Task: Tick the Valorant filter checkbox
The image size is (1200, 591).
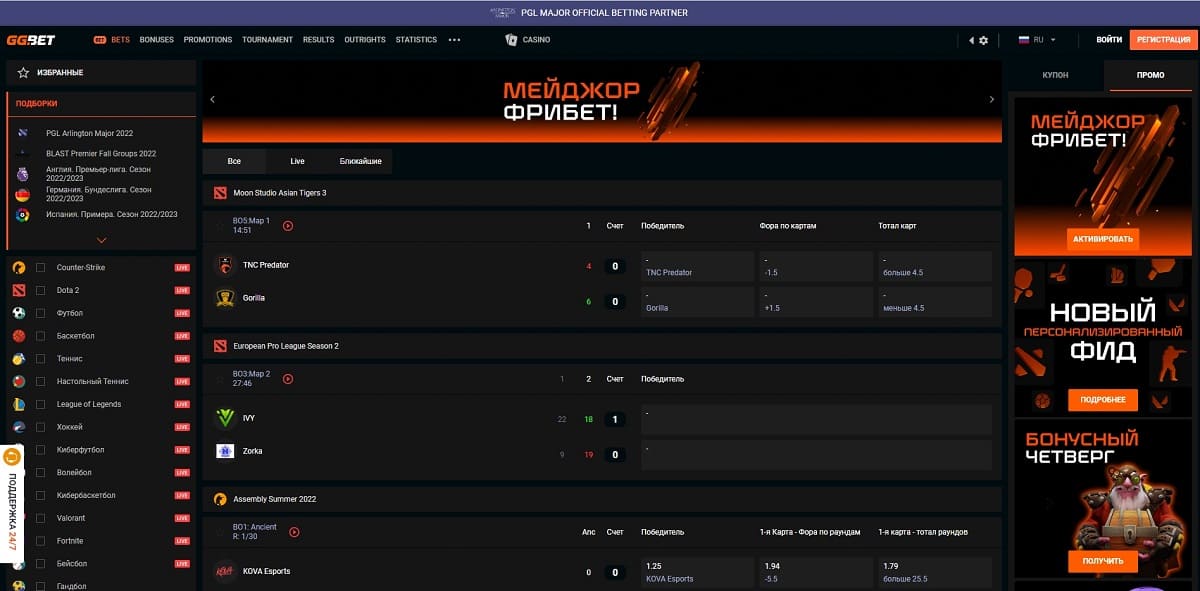Action: click(x=41, y=518)
